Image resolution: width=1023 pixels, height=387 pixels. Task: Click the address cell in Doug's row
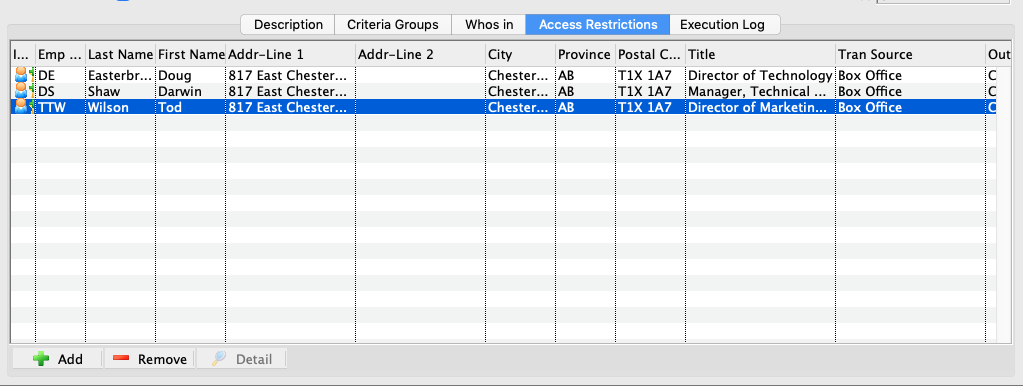[290, 76]
